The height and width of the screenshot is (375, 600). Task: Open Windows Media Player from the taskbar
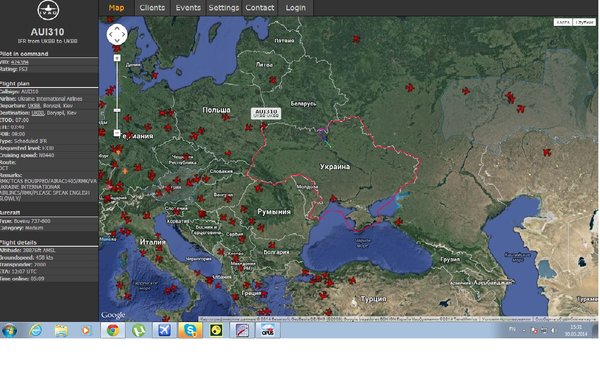[86, 330]
